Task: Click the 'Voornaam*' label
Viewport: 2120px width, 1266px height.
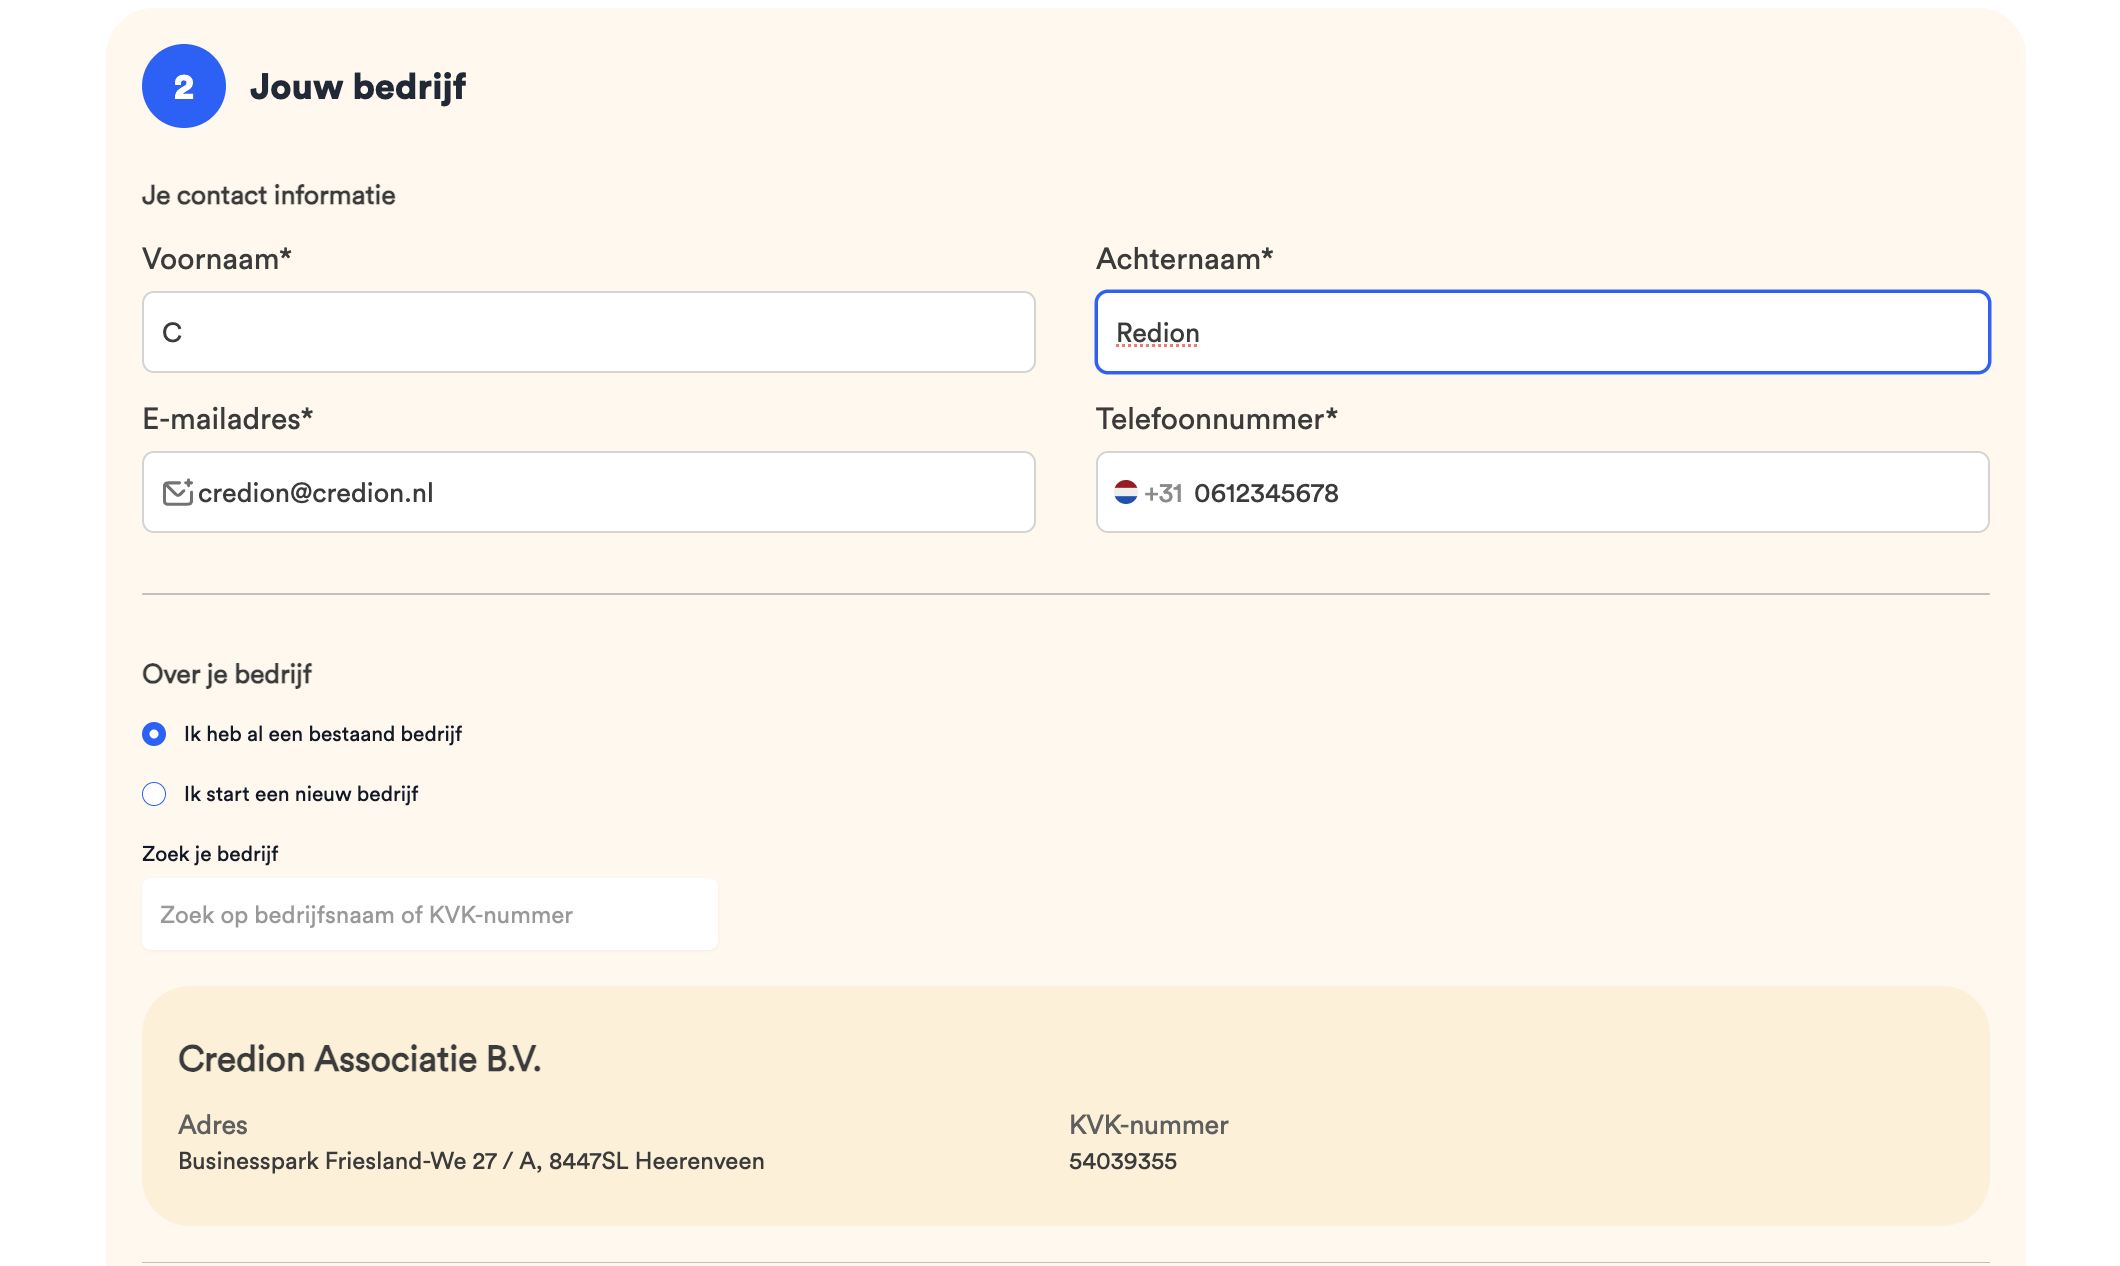Action: point(216,259)
